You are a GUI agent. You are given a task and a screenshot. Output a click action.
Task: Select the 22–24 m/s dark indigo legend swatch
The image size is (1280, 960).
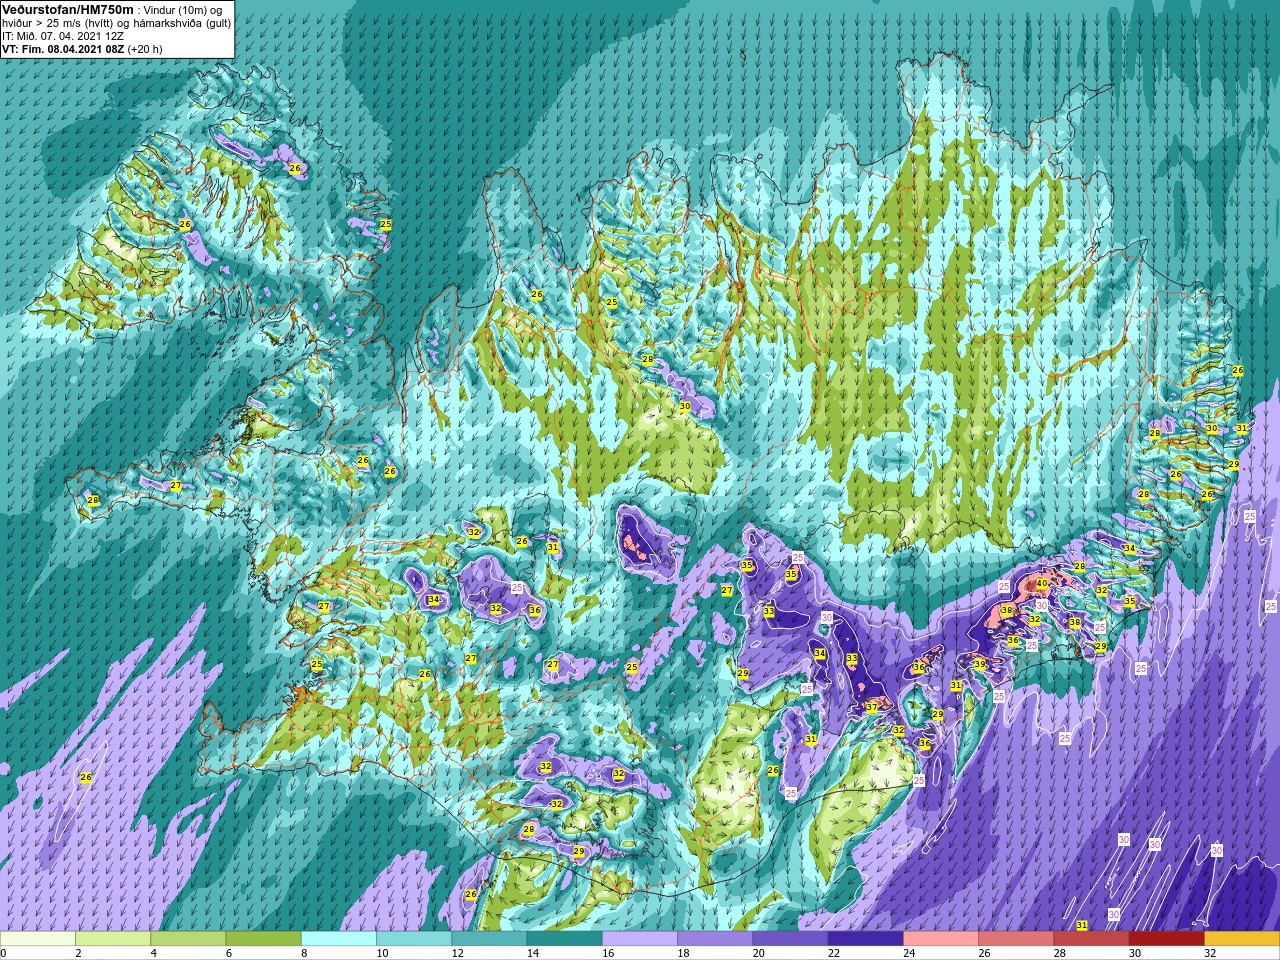(866, 939)
